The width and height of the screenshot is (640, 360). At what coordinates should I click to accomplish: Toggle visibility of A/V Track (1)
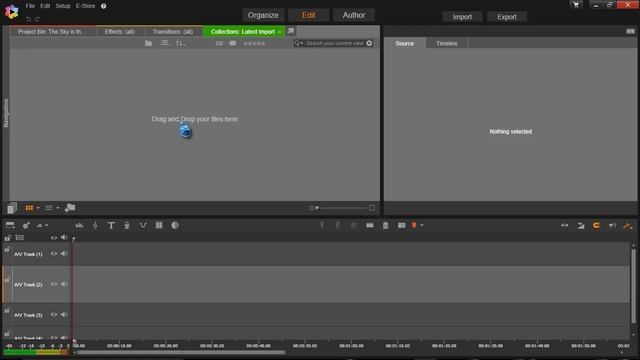pos(53,254)
